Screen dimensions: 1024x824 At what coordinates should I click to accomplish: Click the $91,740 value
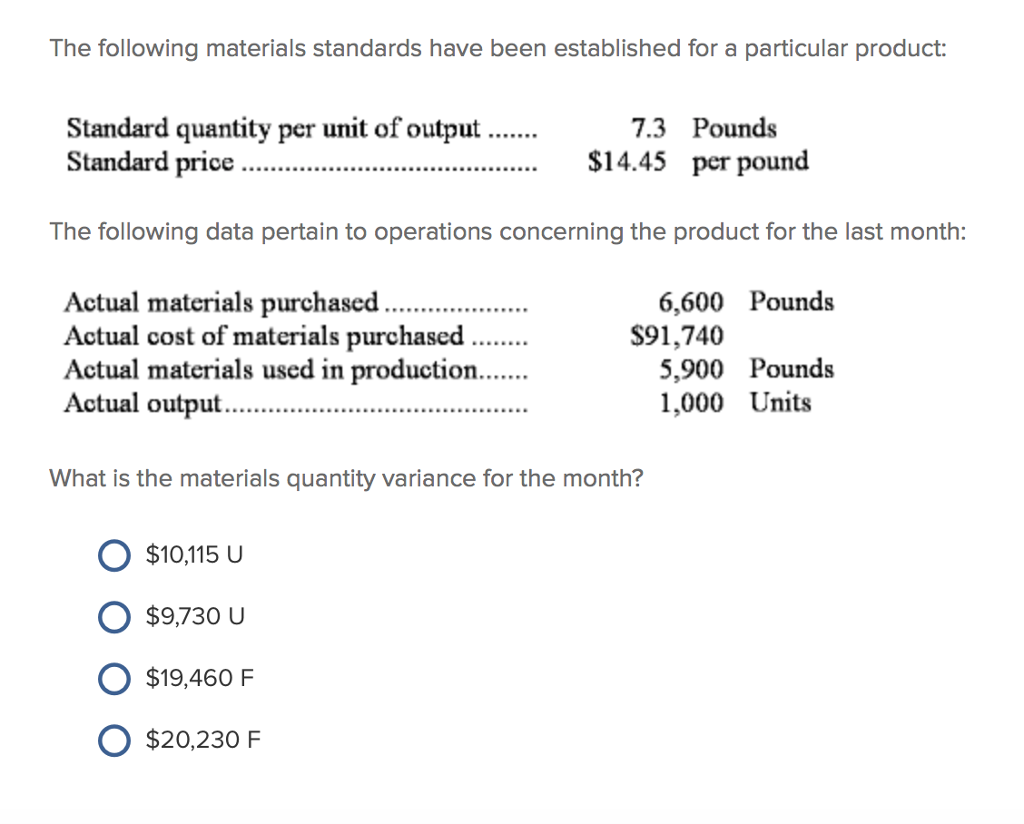click(677, 336)
